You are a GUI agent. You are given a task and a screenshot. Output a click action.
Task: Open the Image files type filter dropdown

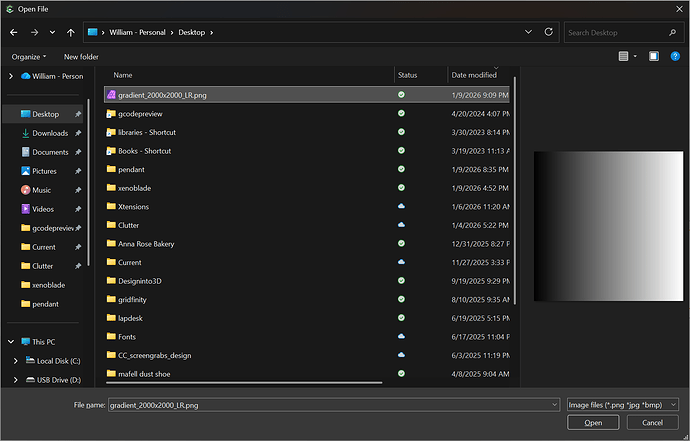622,405
